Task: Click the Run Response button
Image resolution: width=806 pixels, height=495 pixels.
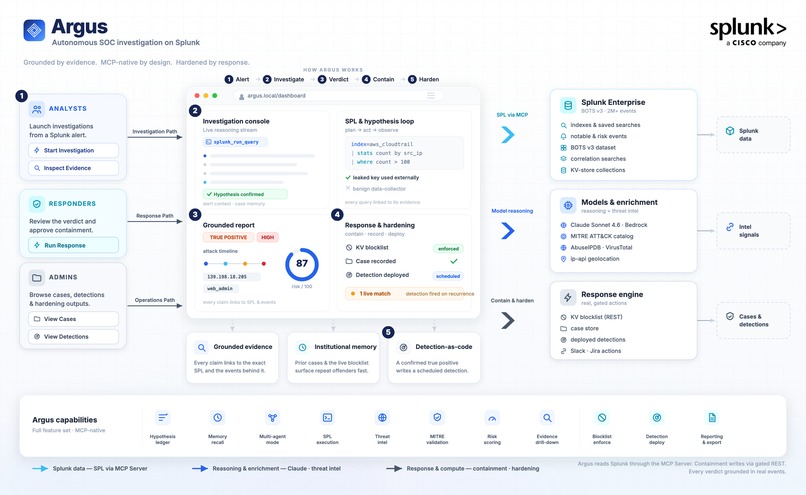Action: 74,245
